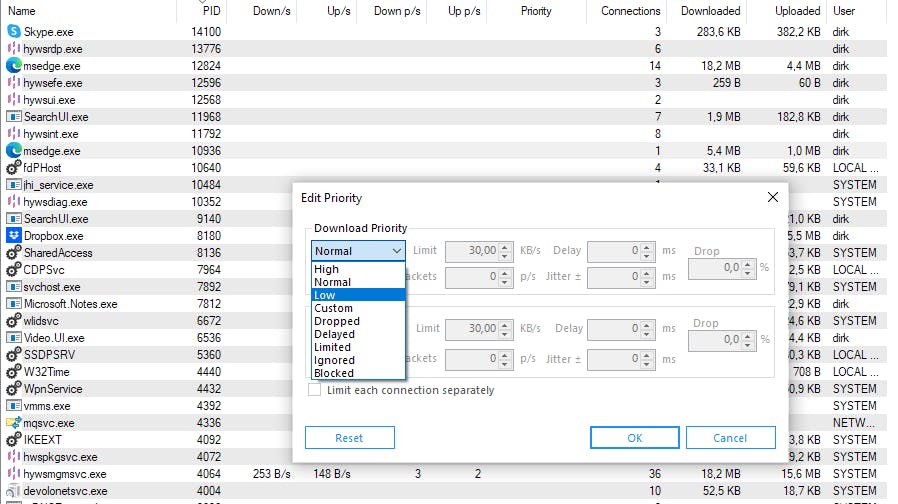Click the Skype.exe process icon
The width and height of the screenshot is (898, 504).
coord(14,32)
